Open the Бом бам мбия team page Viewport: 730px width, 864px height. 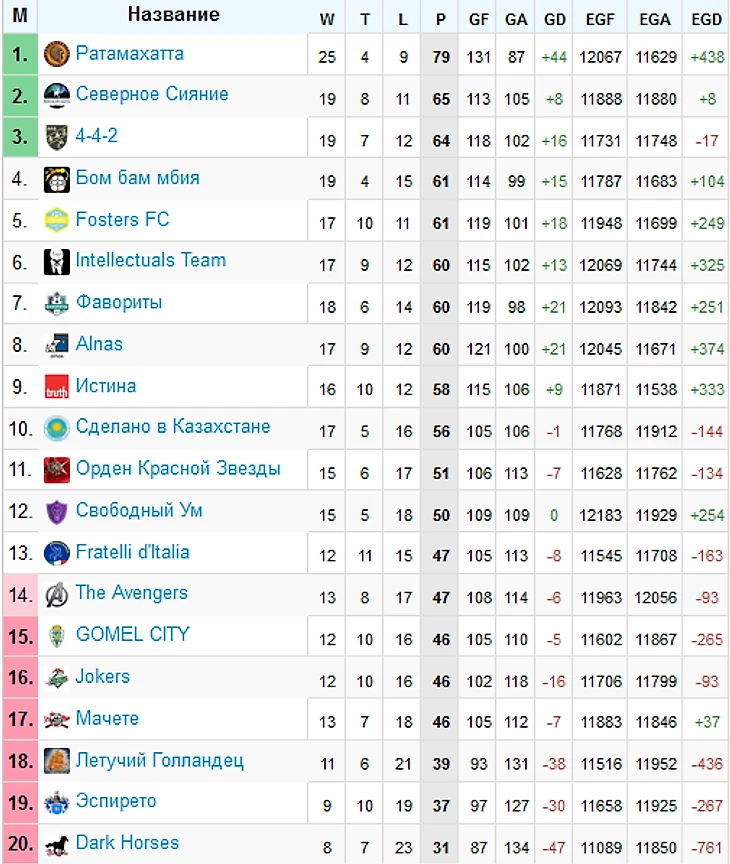[138, 178]
